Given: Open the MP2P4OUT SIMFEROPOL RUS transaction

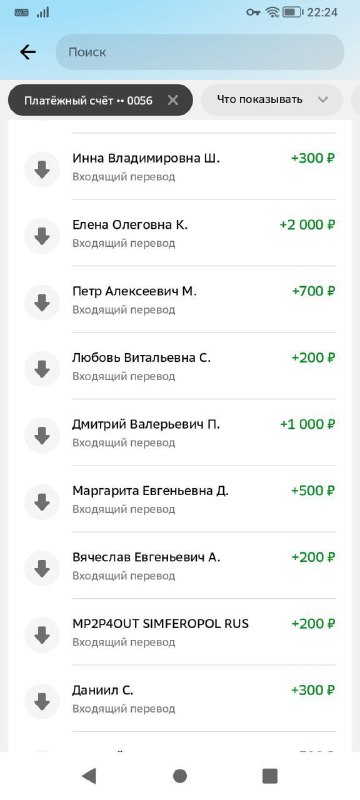Looking at the screenshot, I should (180, 632).
